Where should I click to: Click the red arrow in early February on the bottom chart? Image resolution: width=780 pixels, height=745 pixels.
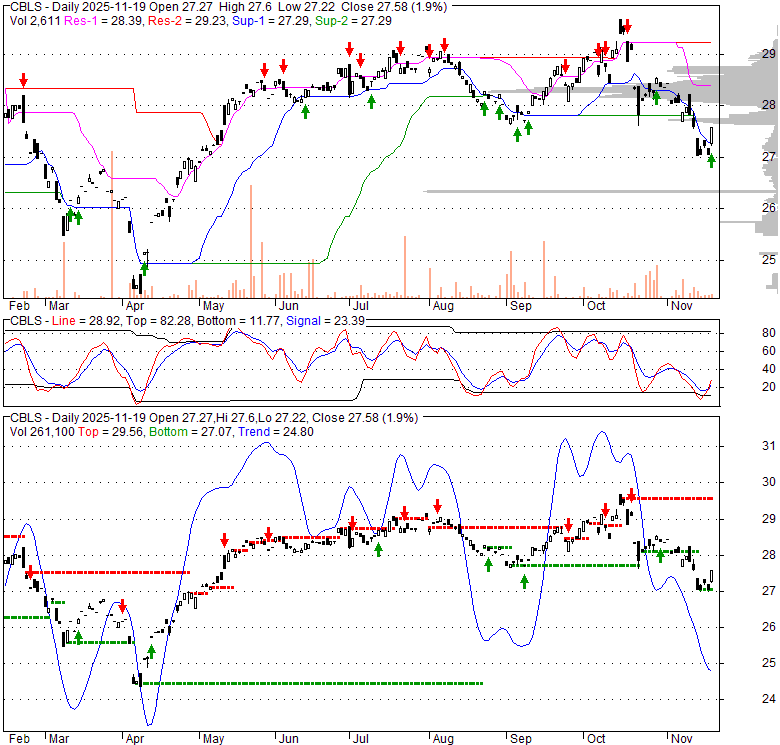[30, 573]
